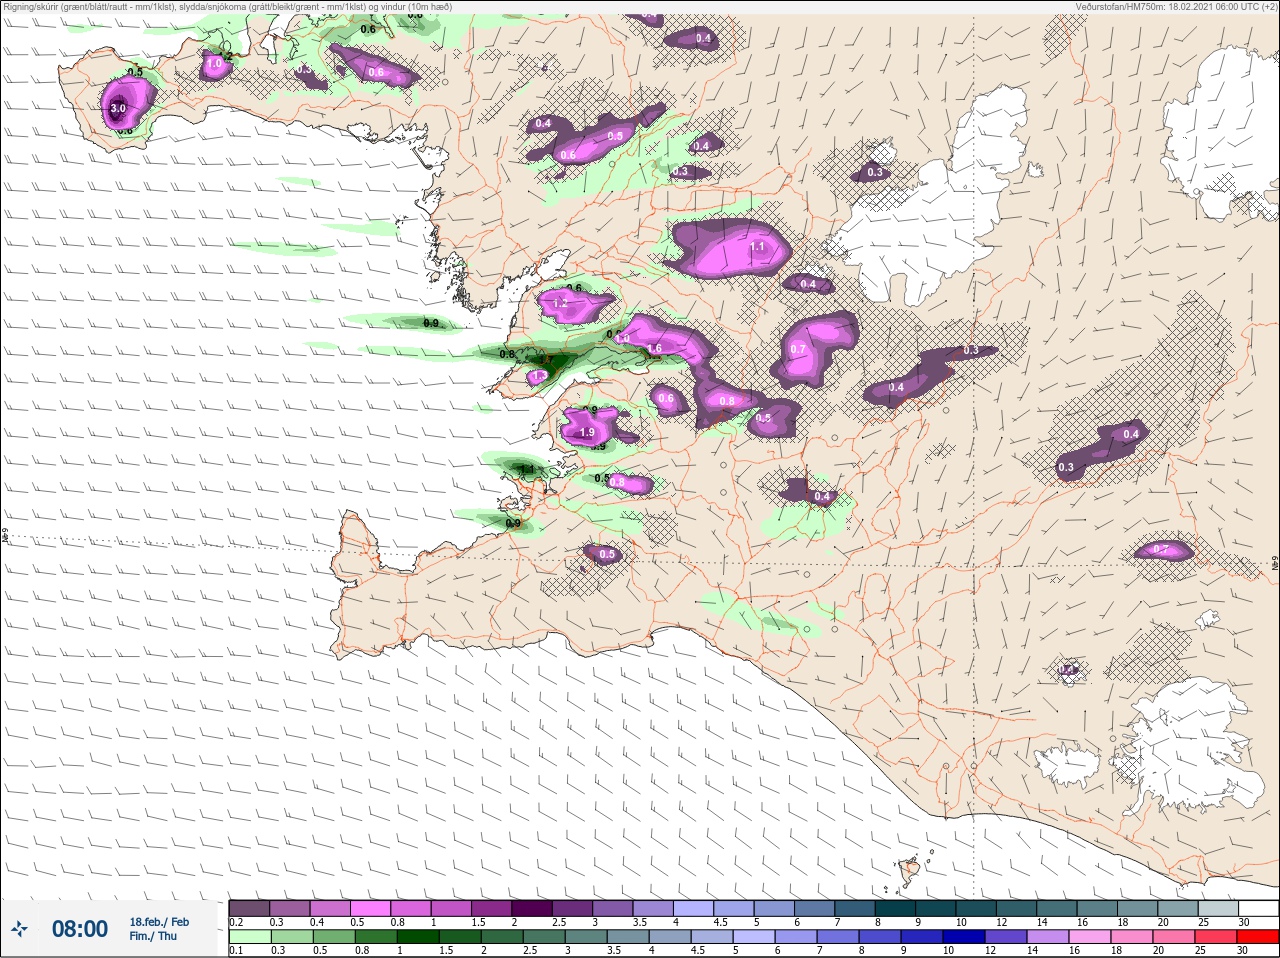Click the Veðurstofan/HM750m model run header text
The height and width of the screenshot is (958, 1280).
tap(1176, 6)
